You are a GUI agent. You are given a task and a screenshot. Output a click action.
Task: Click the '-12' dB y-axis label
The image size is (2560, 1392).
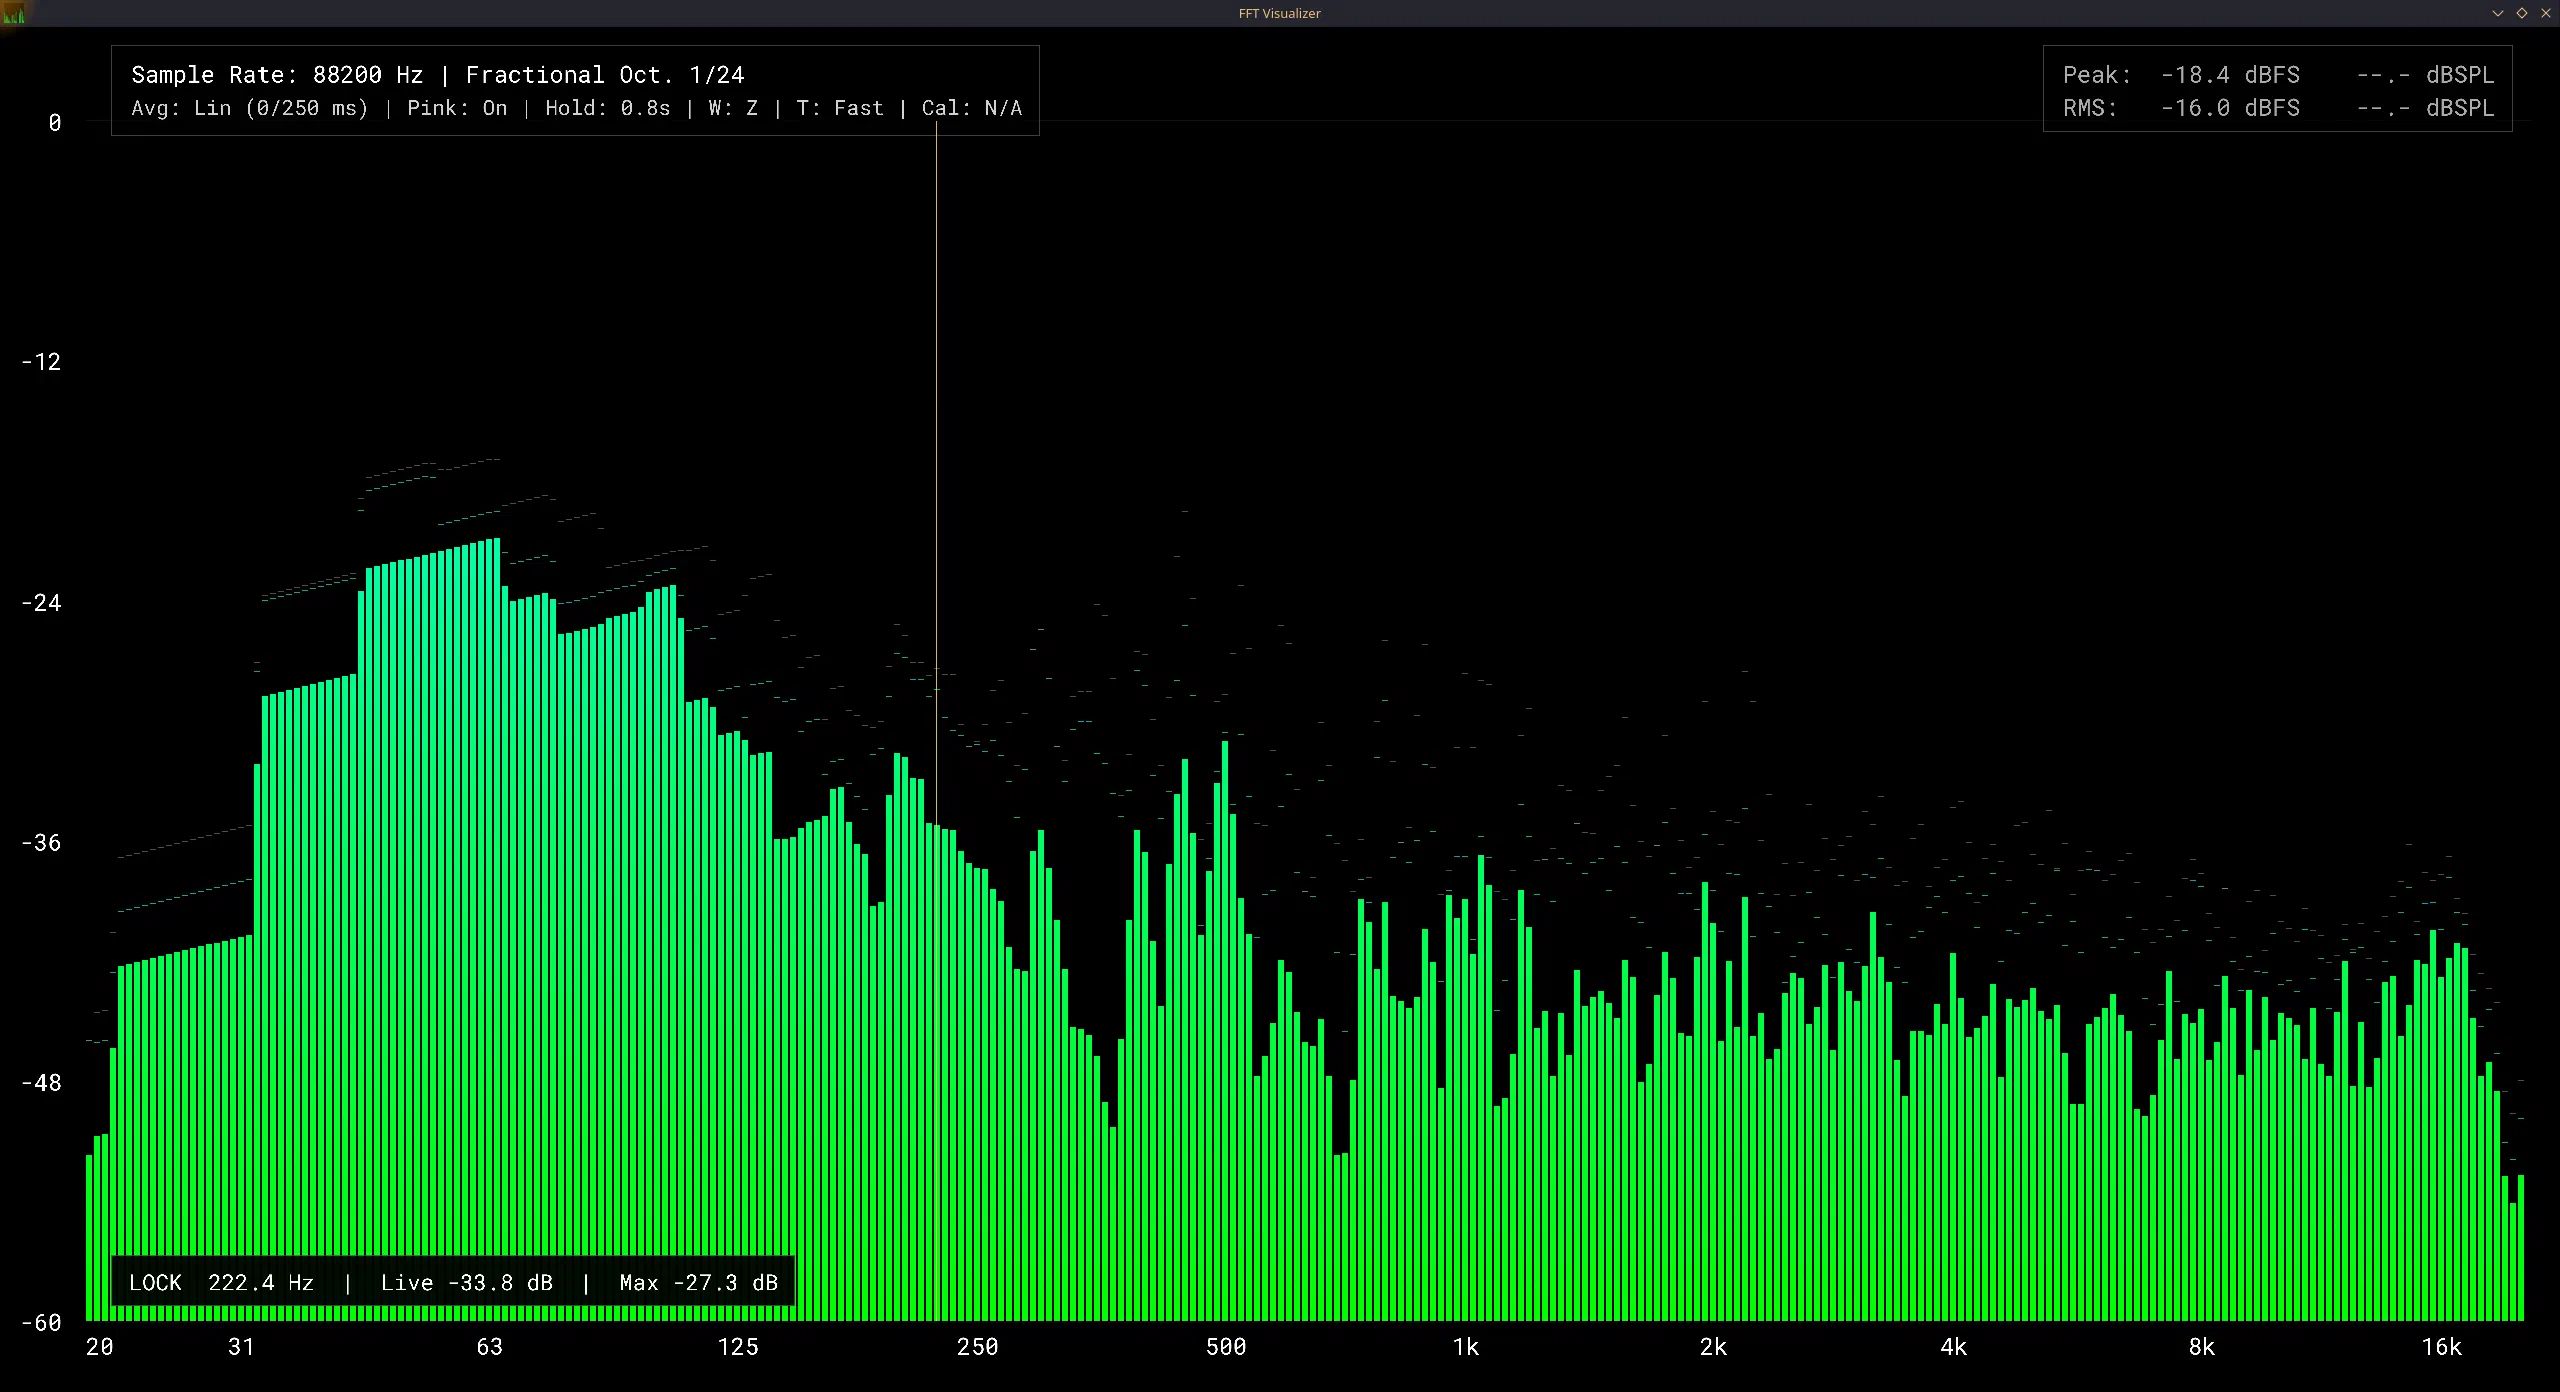point(41,362)
